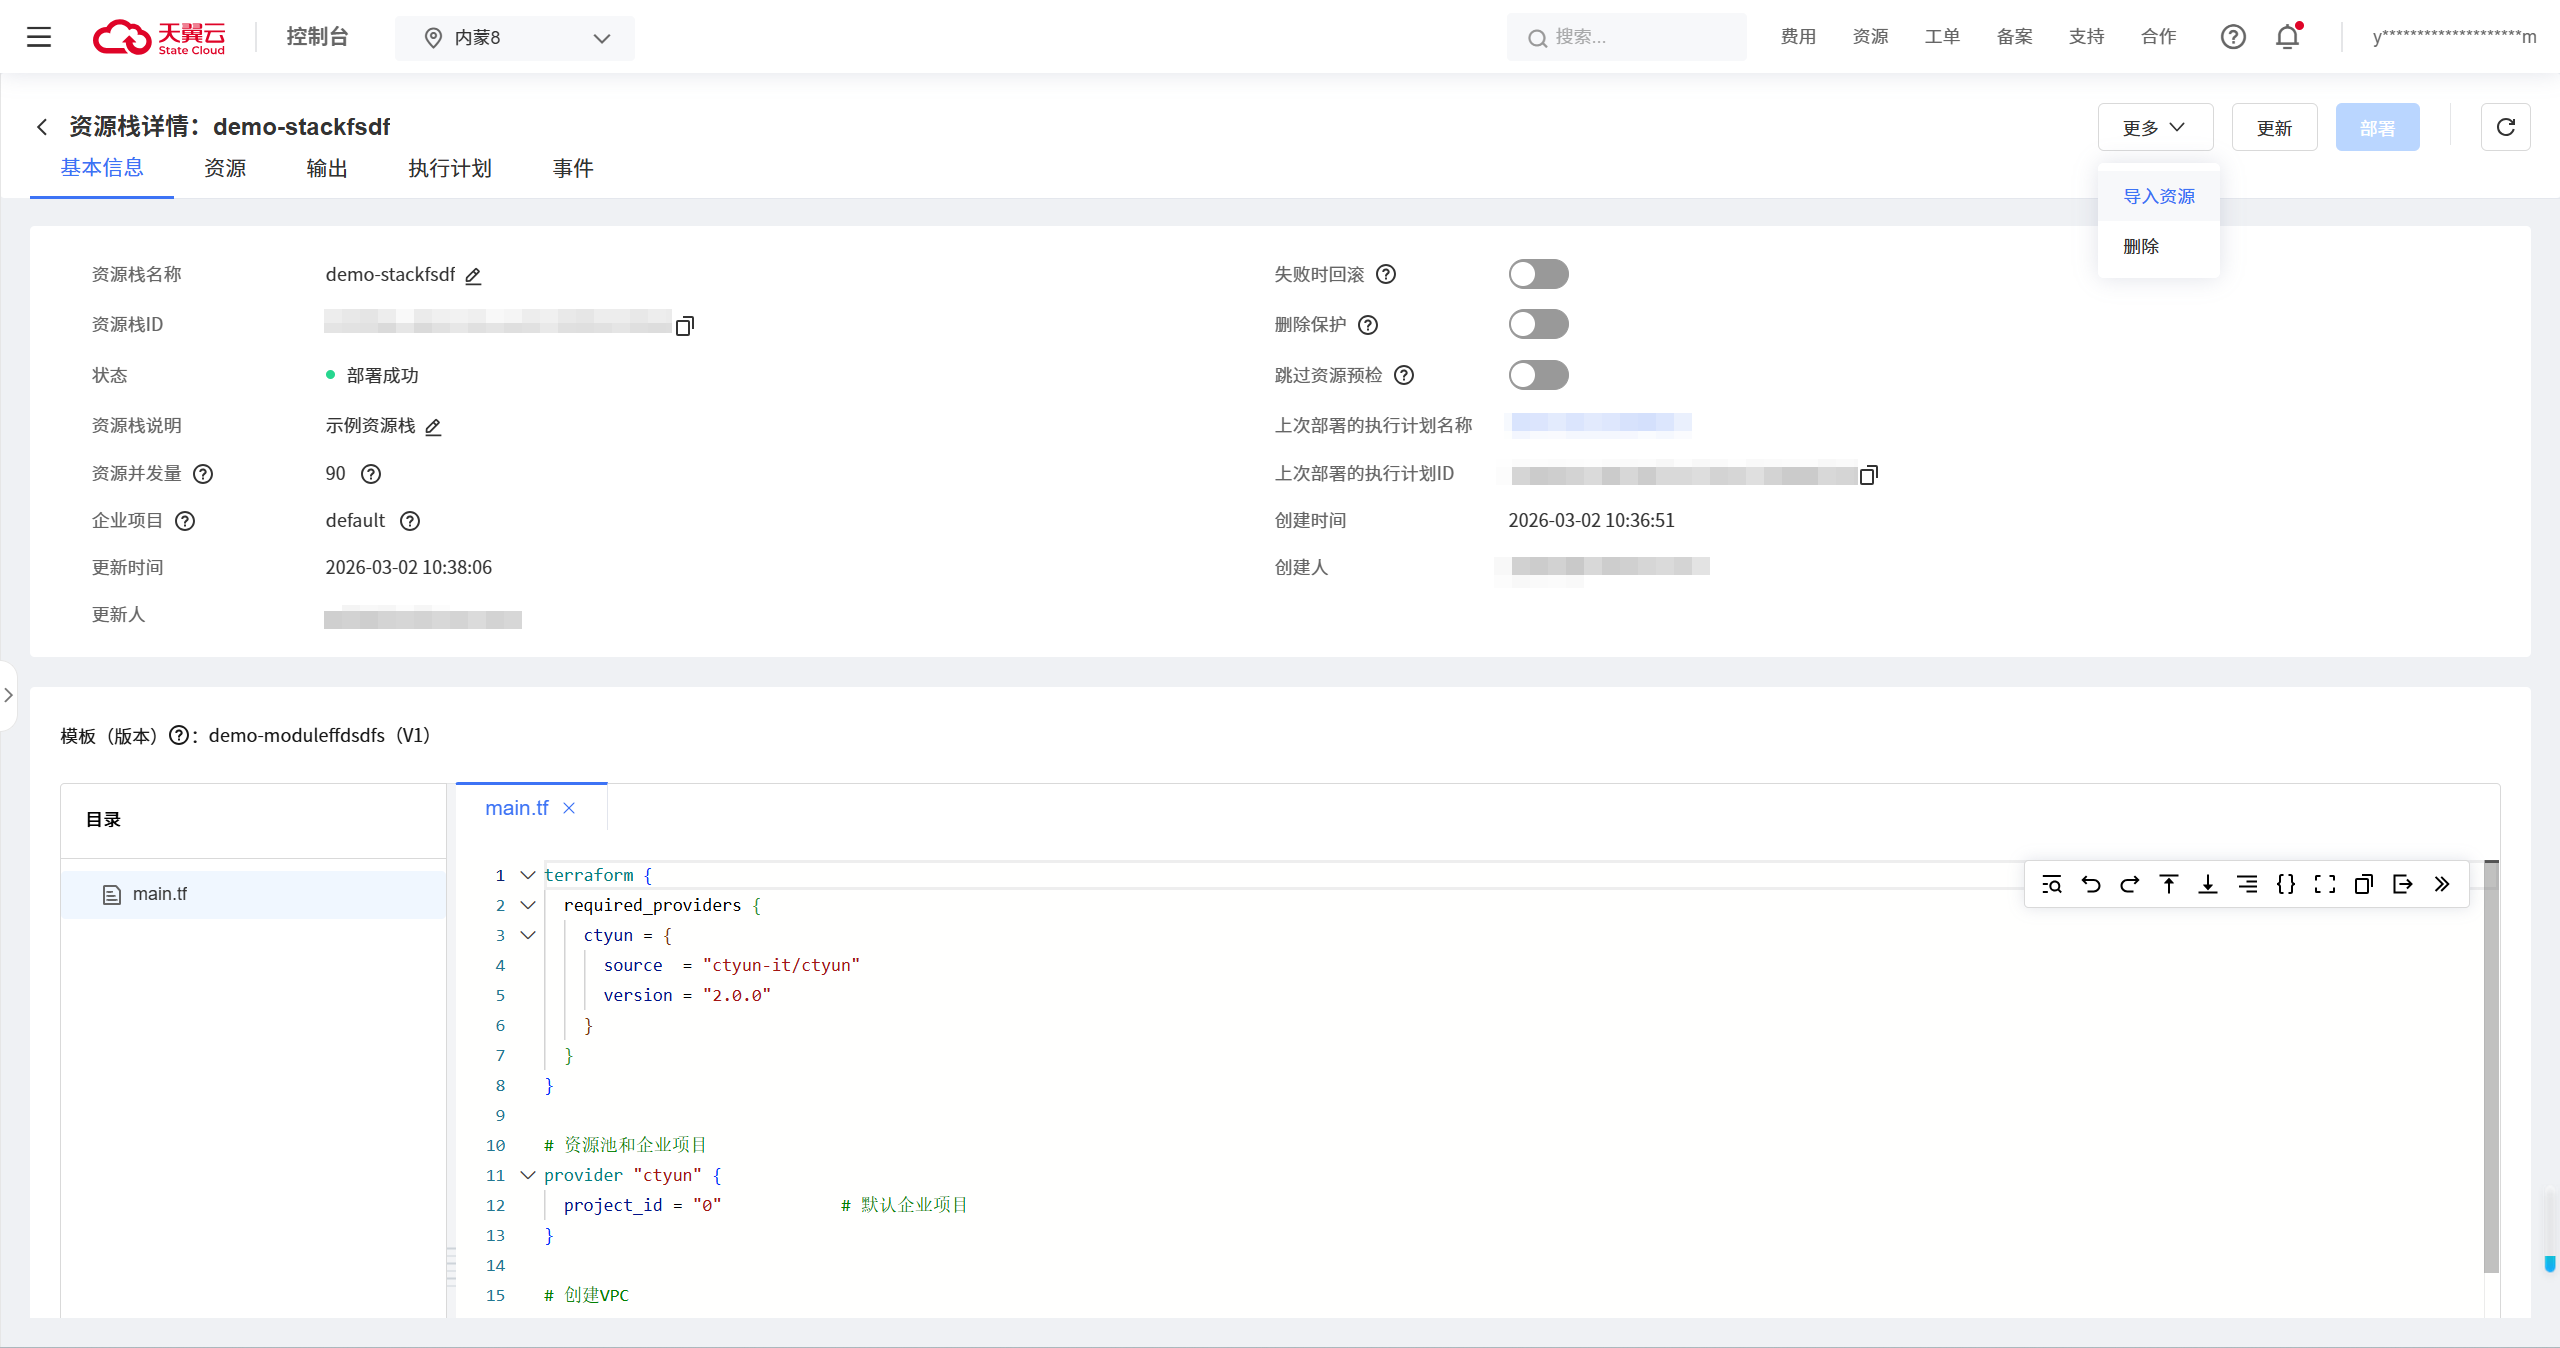Click the 更新 button
Image resolution: width=2560 pixels, height=1348 pixels.
tap(2273, 127)
